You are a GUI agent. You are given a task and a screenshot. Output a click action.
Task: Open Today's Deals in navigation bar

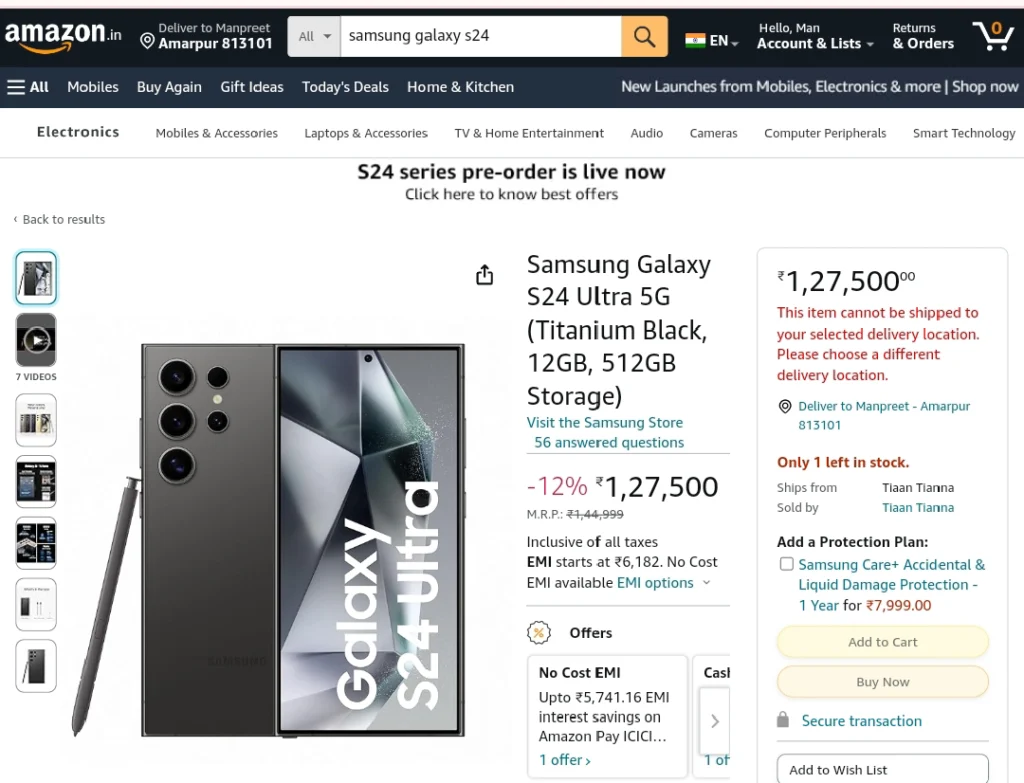coord(345,87)
